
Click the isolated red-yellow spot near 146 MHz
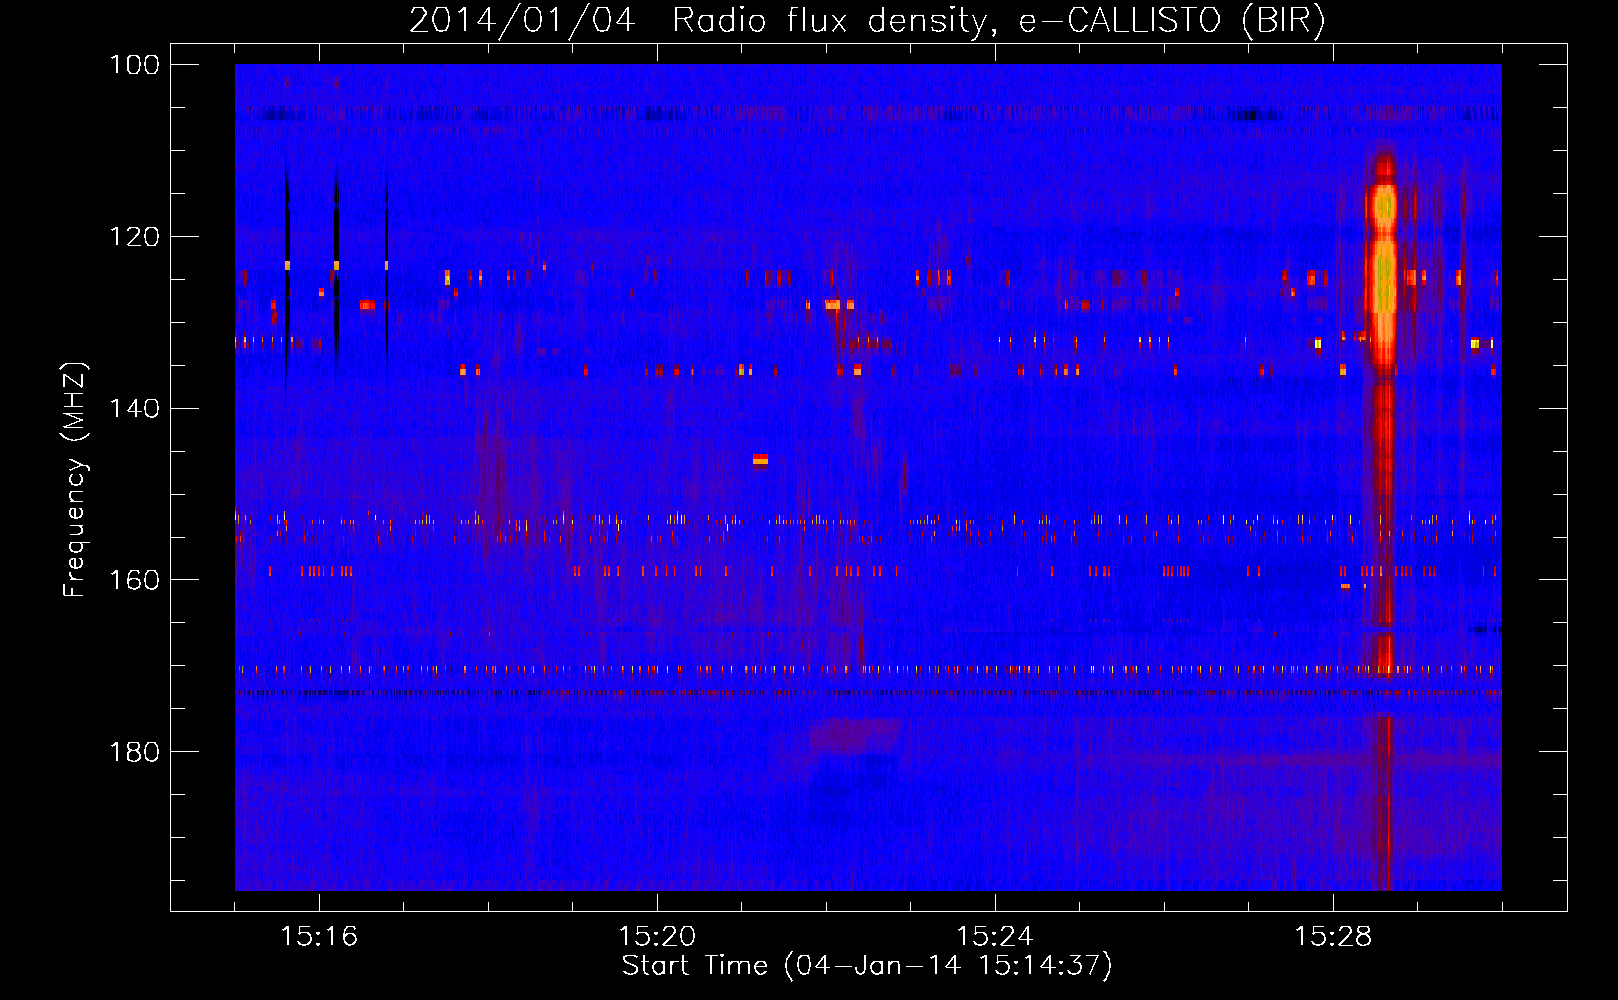[x=760, y=460]
